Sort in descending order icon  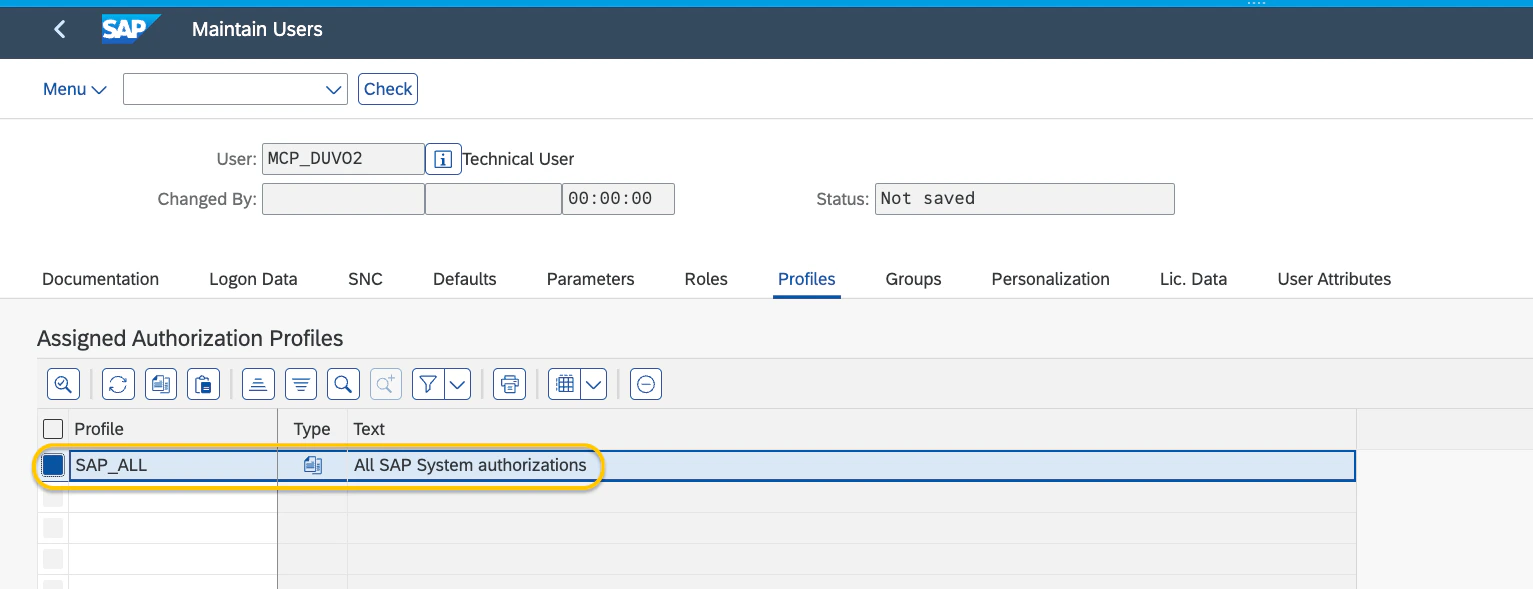pos(301,384)
